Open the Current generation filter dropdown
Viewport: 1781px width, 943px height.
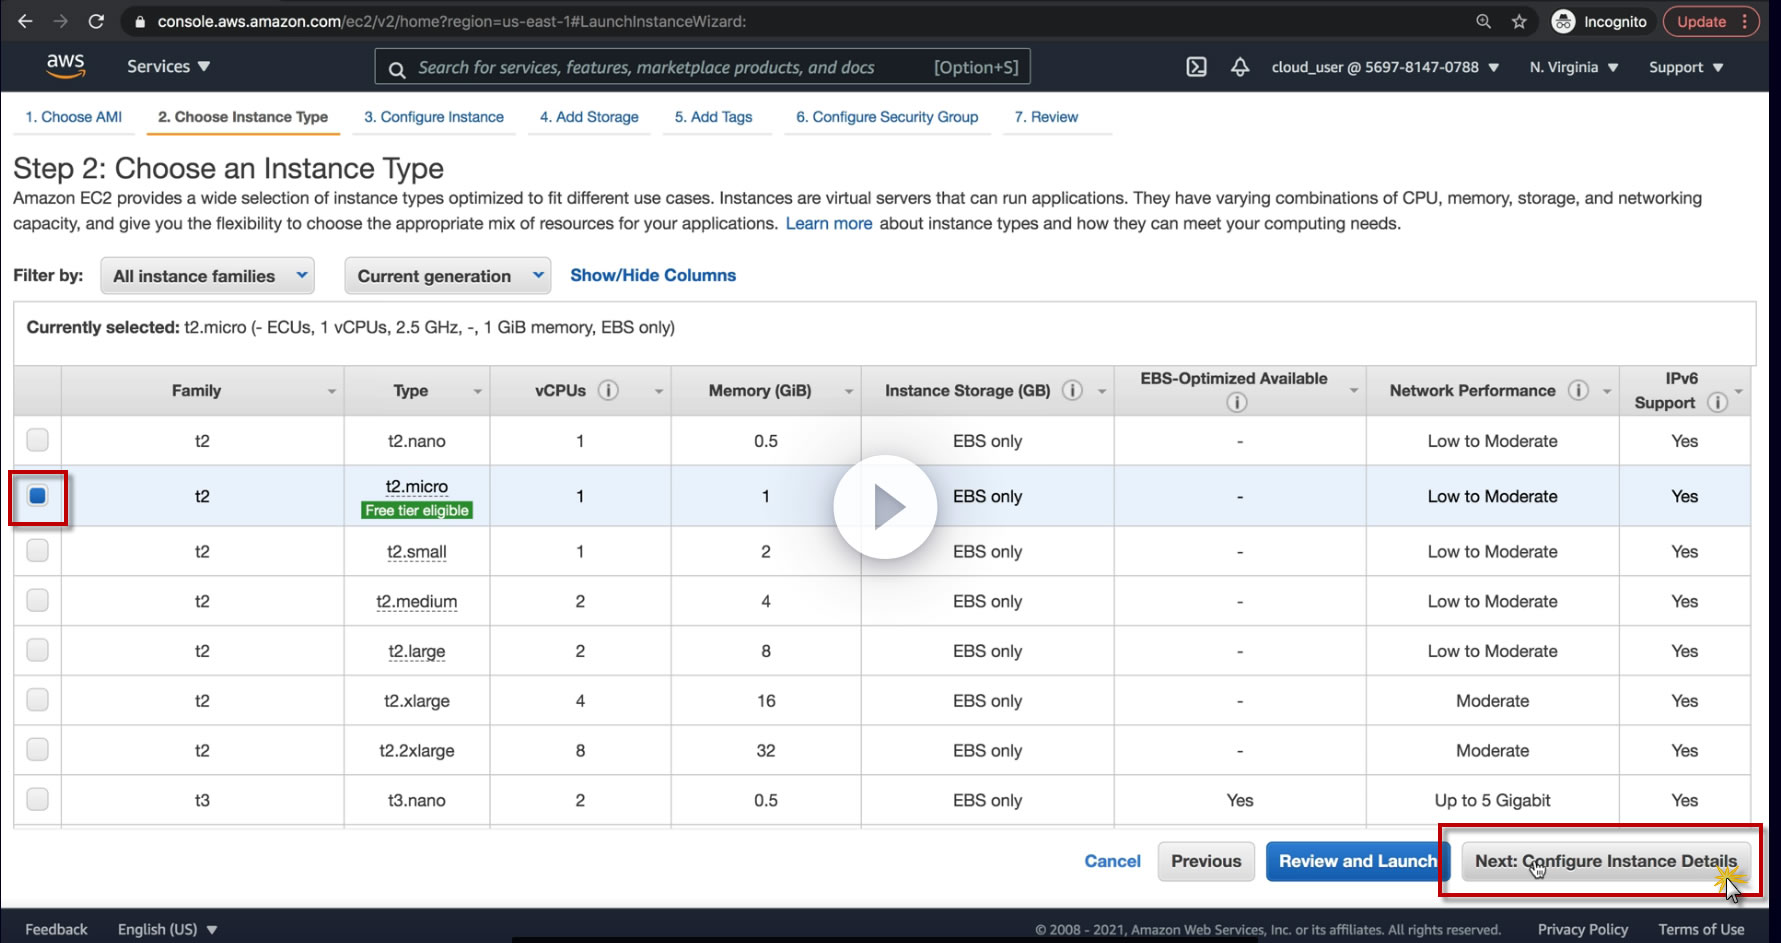[x=447, y=276]
